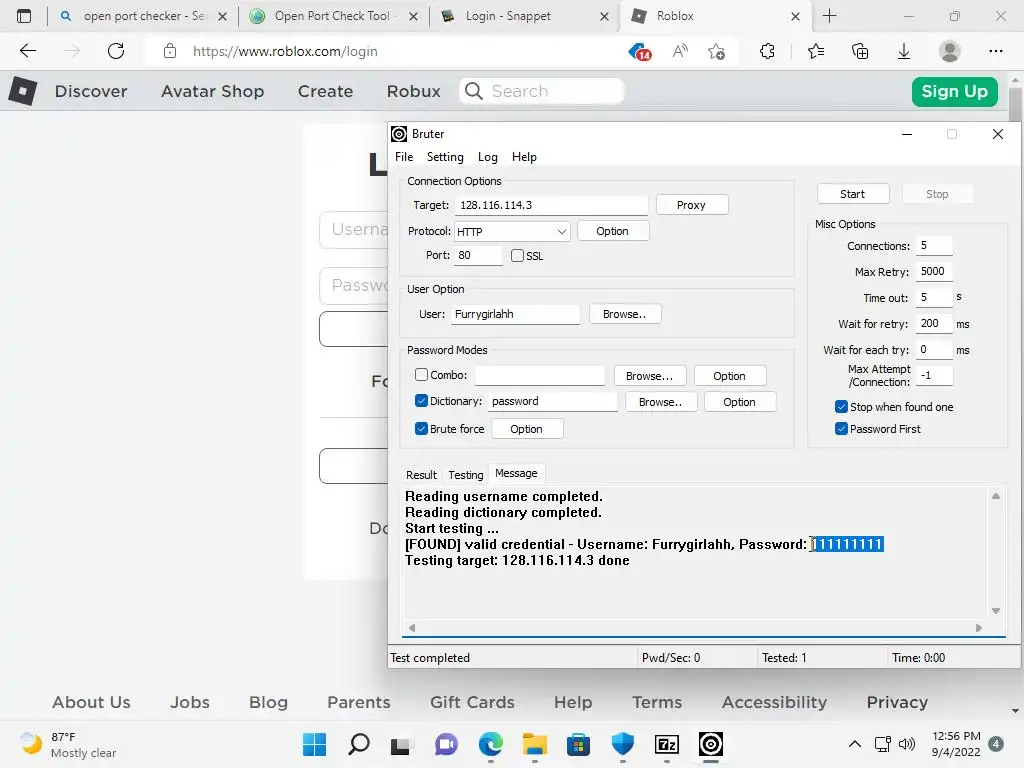
Task: Click the Roblox logo icon in navbar
Action: 22,91
